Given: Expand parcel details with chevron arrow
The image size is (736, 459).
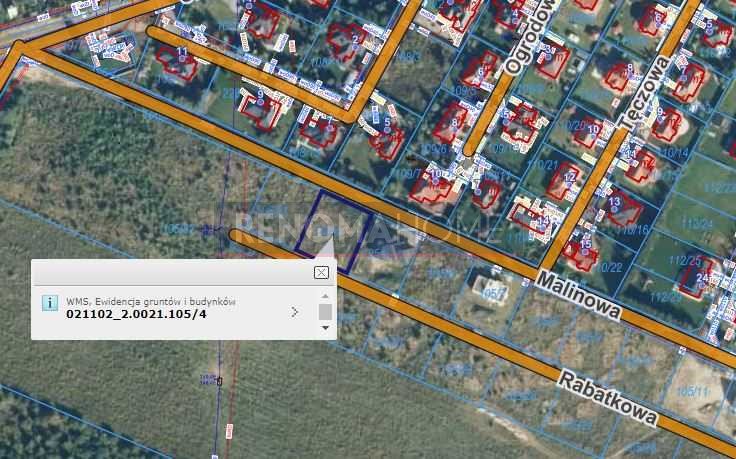Looking at the screenshot, I should point(294,312).
